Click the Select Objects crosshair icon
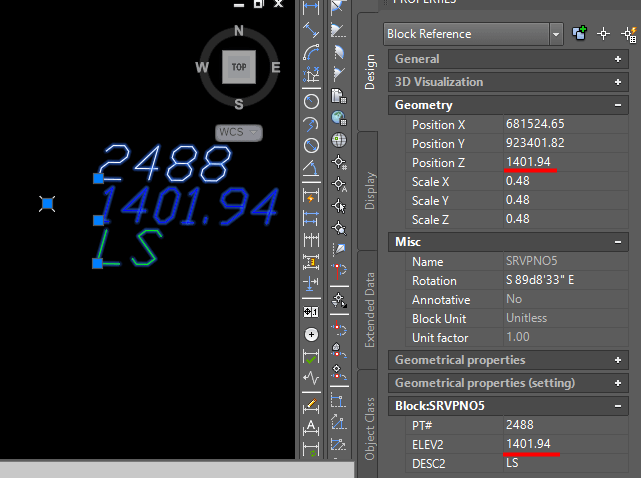Viewport: 641px width, 478px height. 603,34
